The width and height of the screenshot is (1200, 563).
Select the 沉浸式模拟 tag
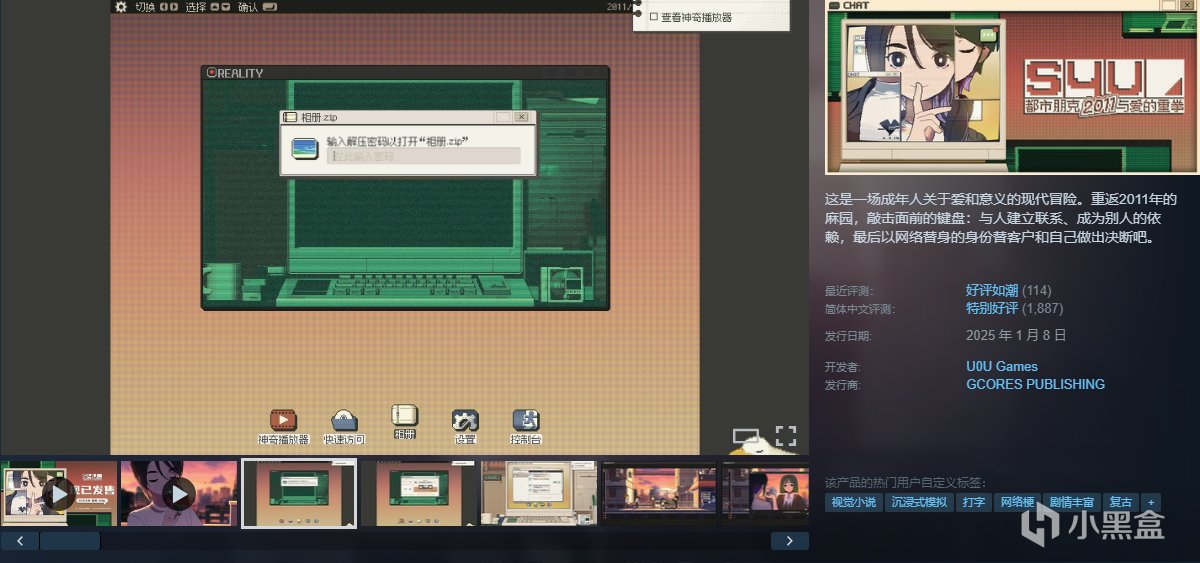point(919,502)
